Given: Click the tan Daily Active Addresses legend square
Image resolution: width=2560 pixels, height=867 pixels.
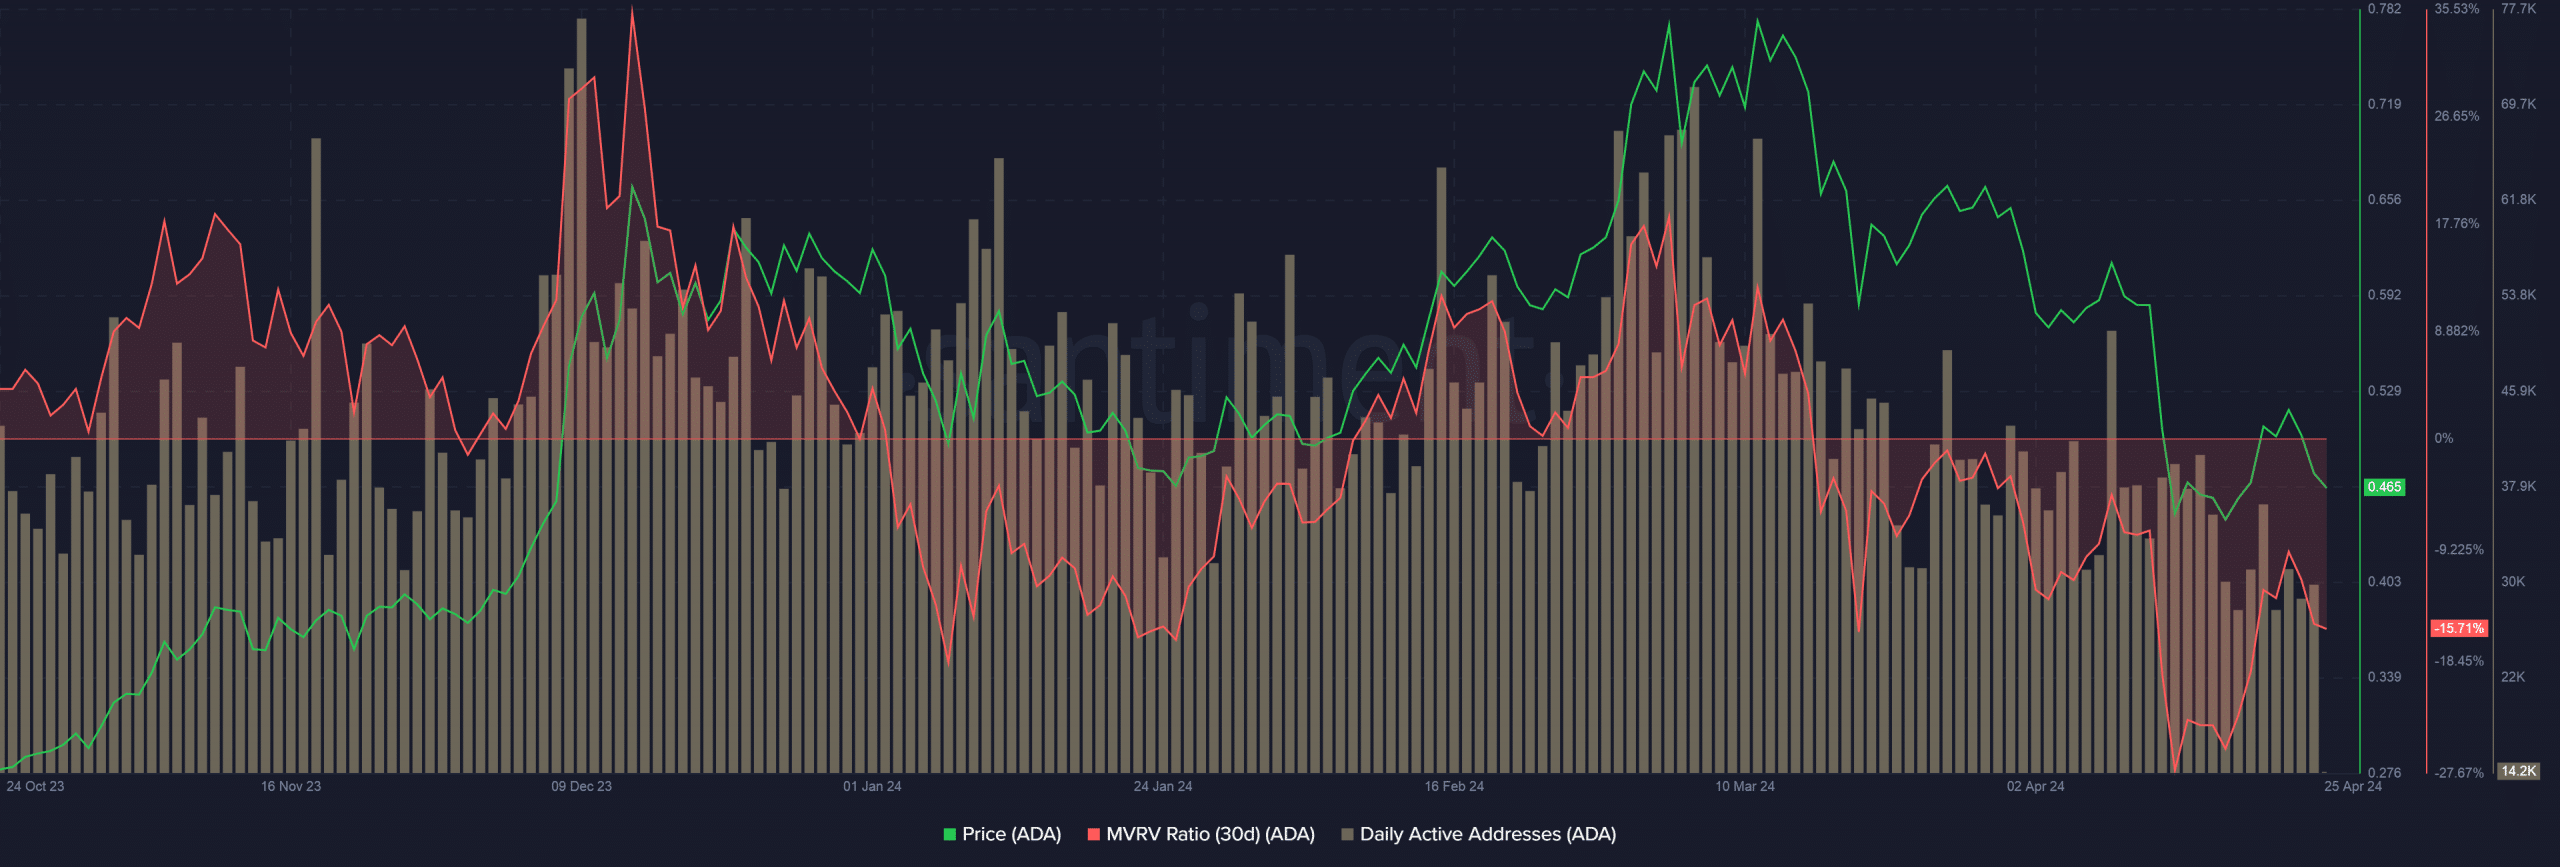Looking at the screenshot, I should point(1347,834).
